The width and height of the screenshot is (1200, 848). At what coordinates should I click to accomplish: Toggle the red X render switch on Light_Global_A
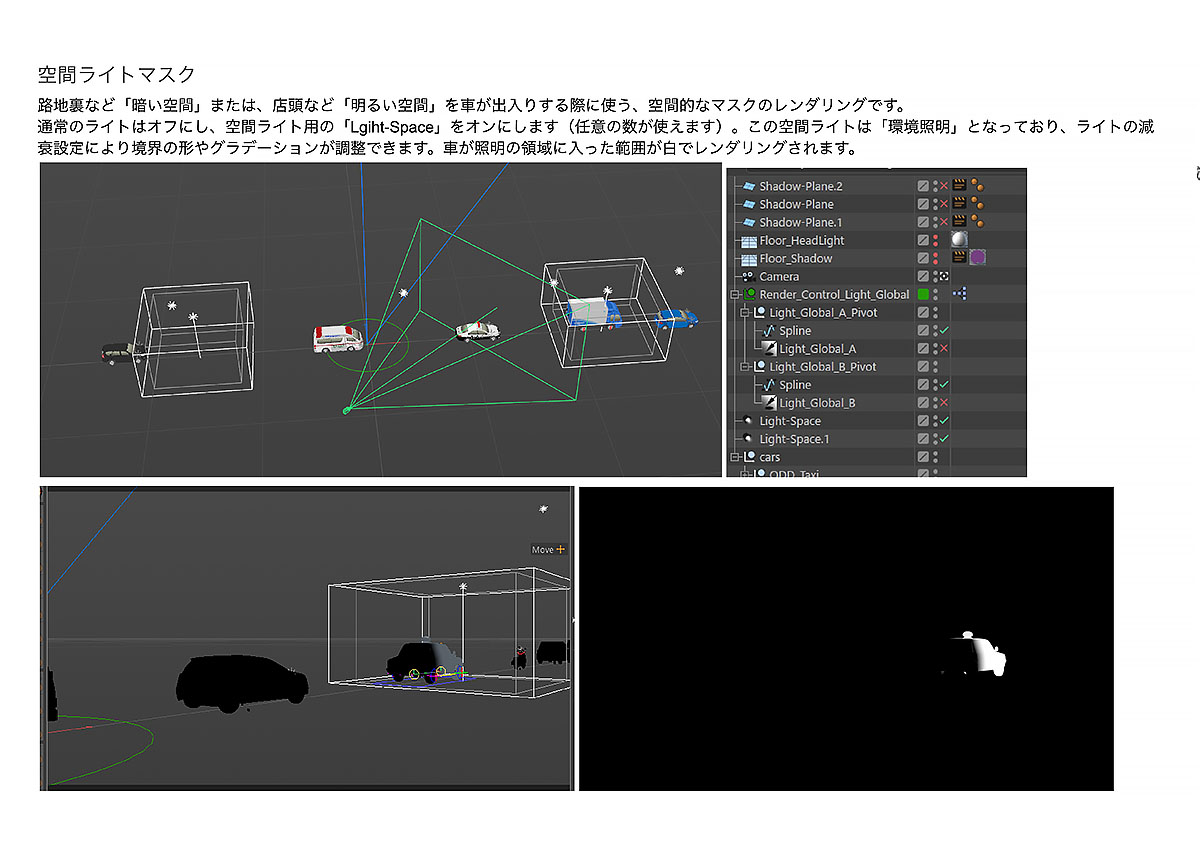pos(942,348)
